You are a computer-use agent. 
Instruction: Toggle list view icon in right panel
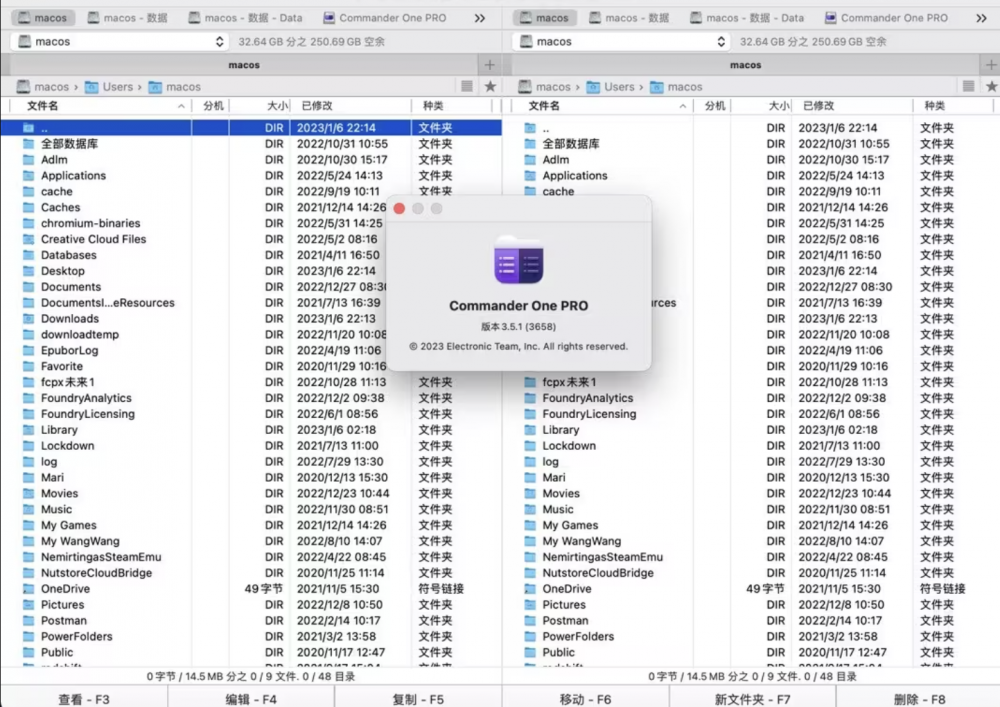(x=968, y=86)
